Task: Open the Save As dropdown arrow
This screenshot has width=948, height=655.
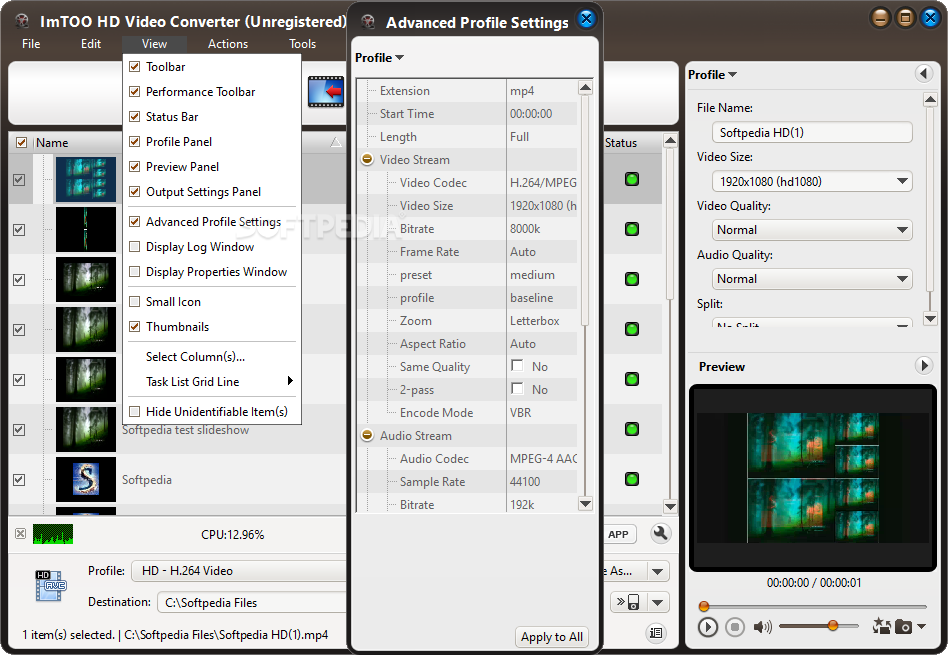Action: click(657, 571)
